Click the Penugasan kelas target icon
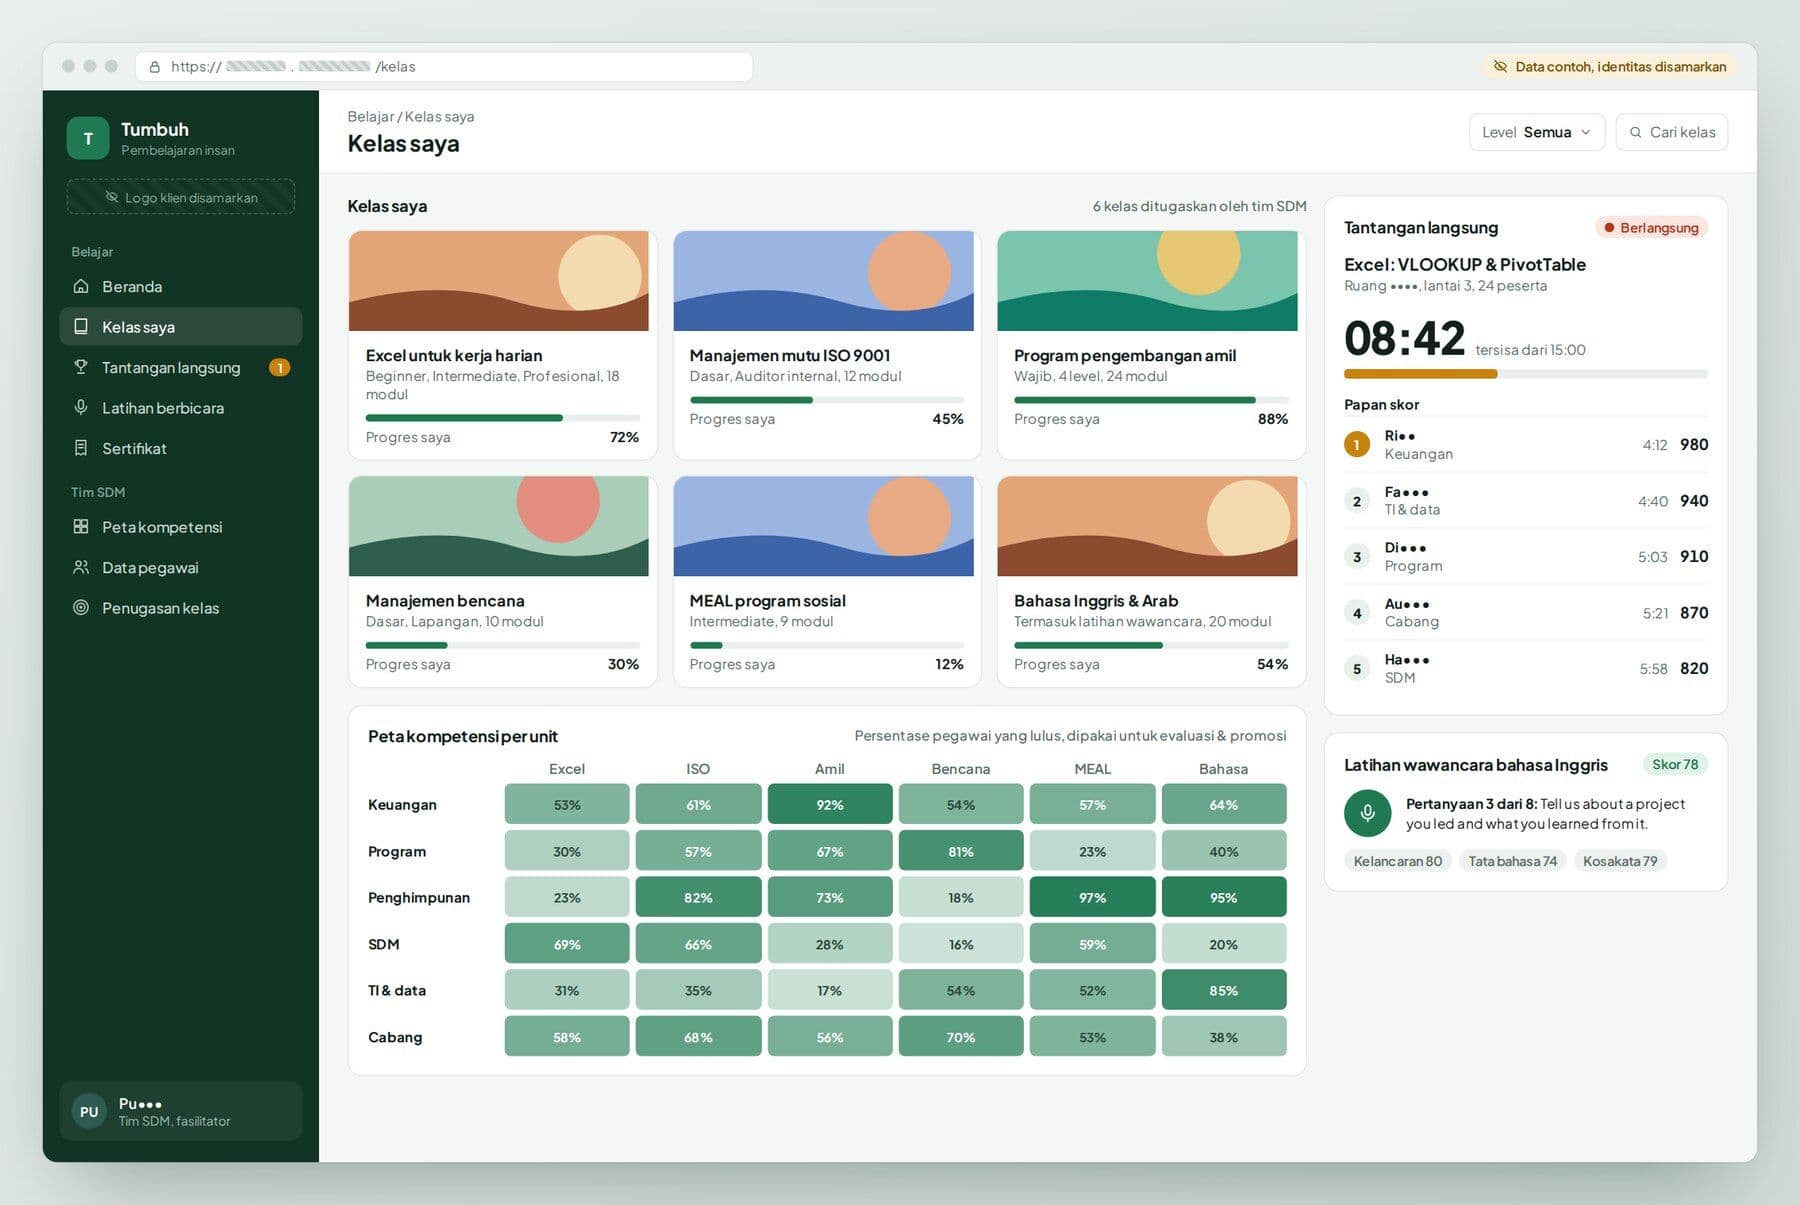This screenshot has height=1205, width=1800. (x=81, y=608)
